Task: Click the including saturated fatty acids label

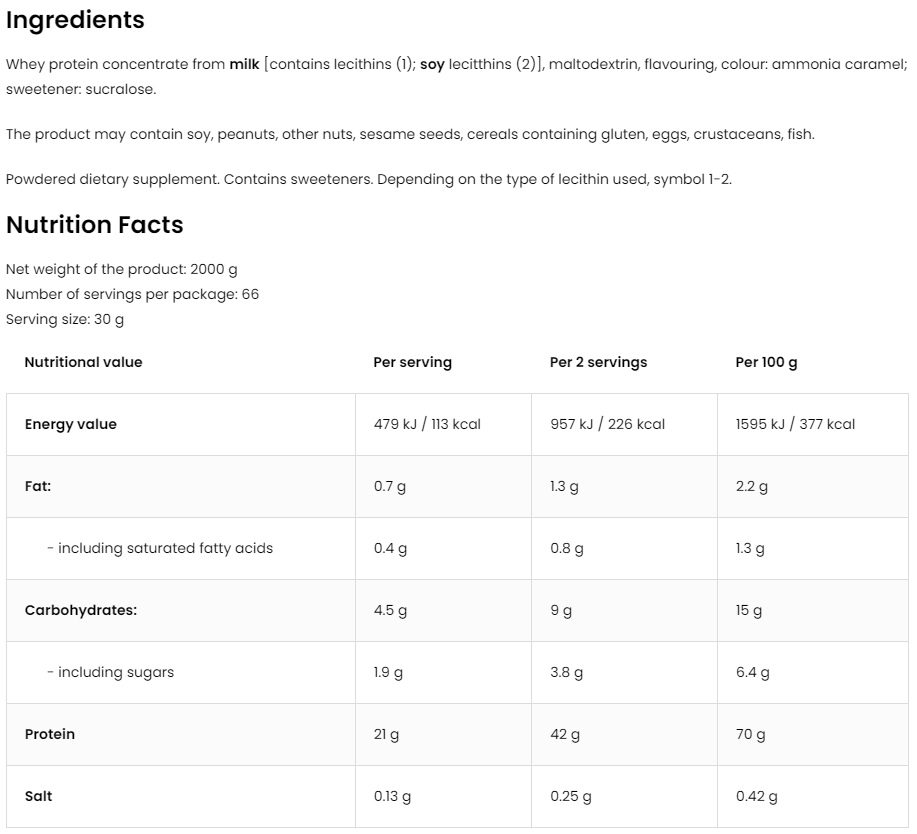Action: click(160, 548)
